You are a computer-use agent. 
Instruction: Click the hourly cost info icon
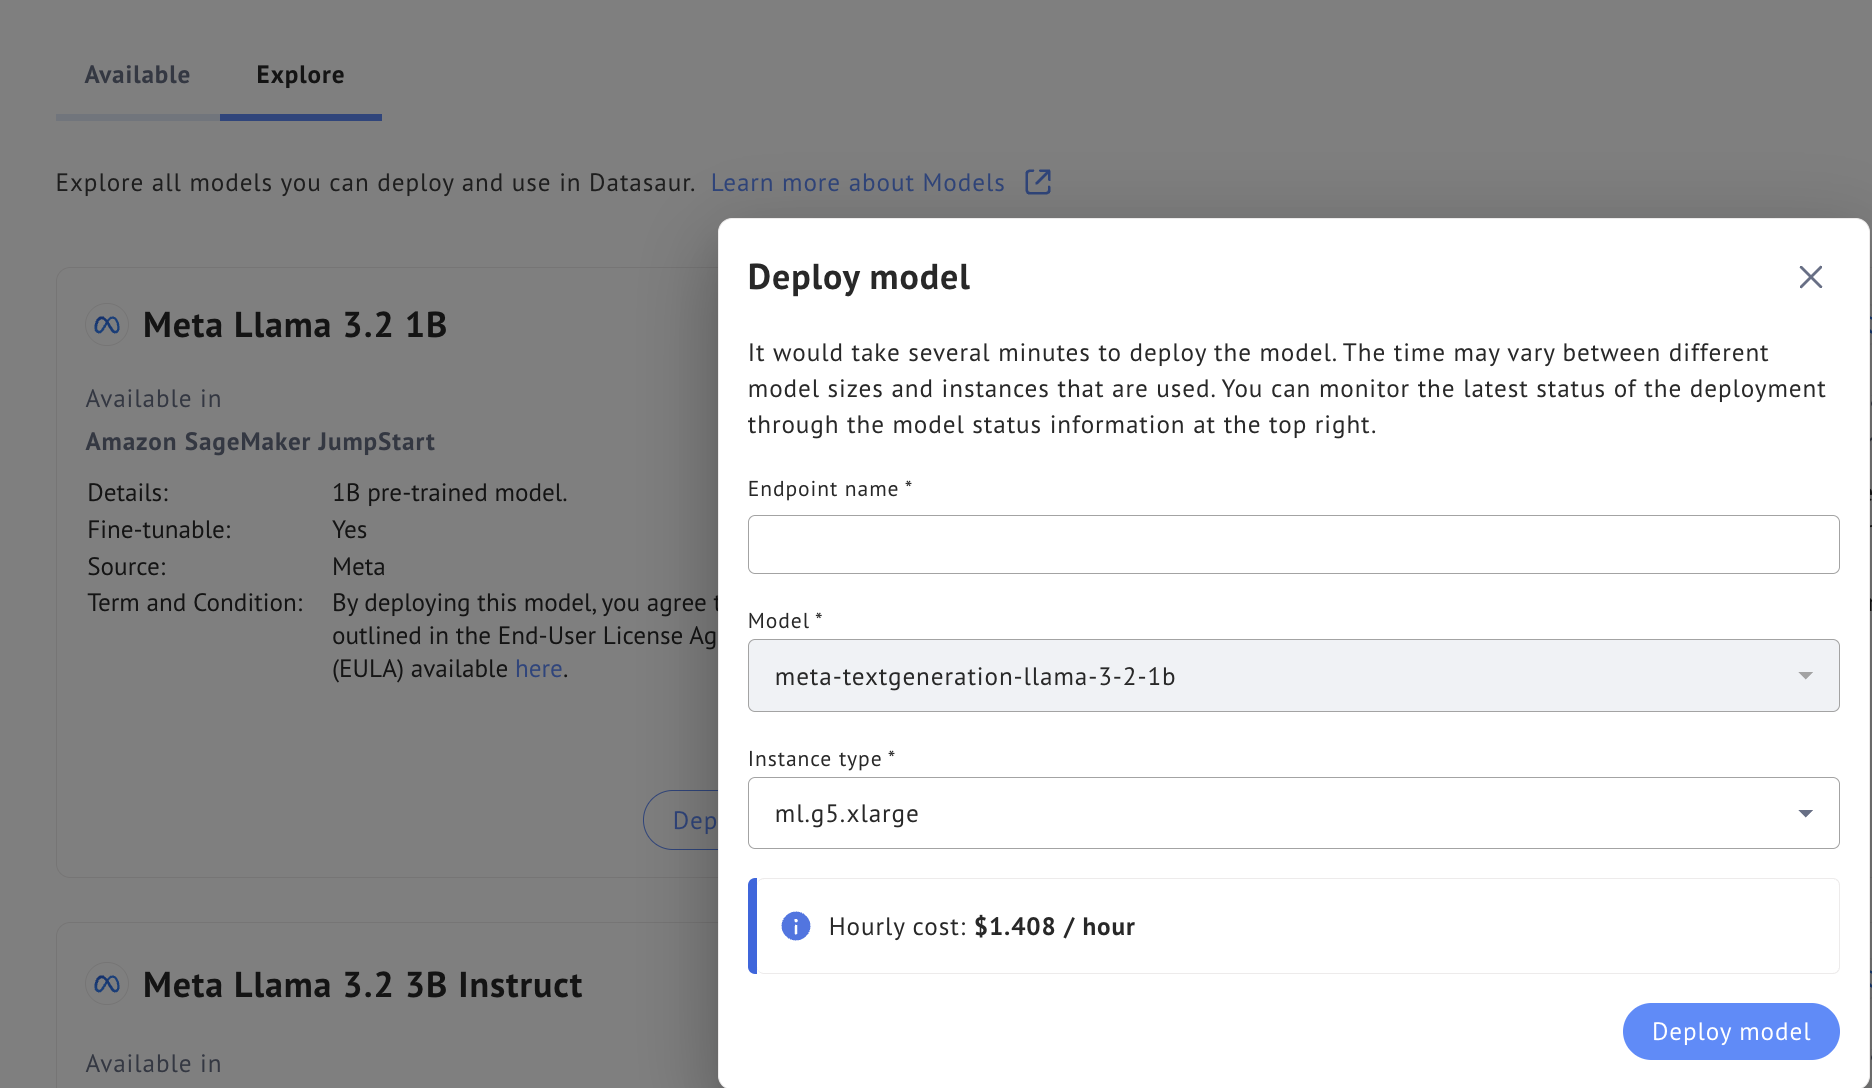pyautogui.click(x=796, y=926)
